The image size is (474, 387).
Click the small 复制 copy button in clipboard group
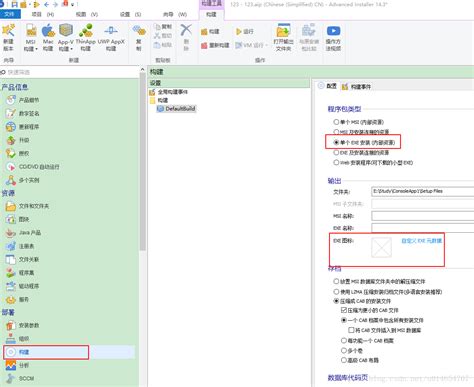163,27
